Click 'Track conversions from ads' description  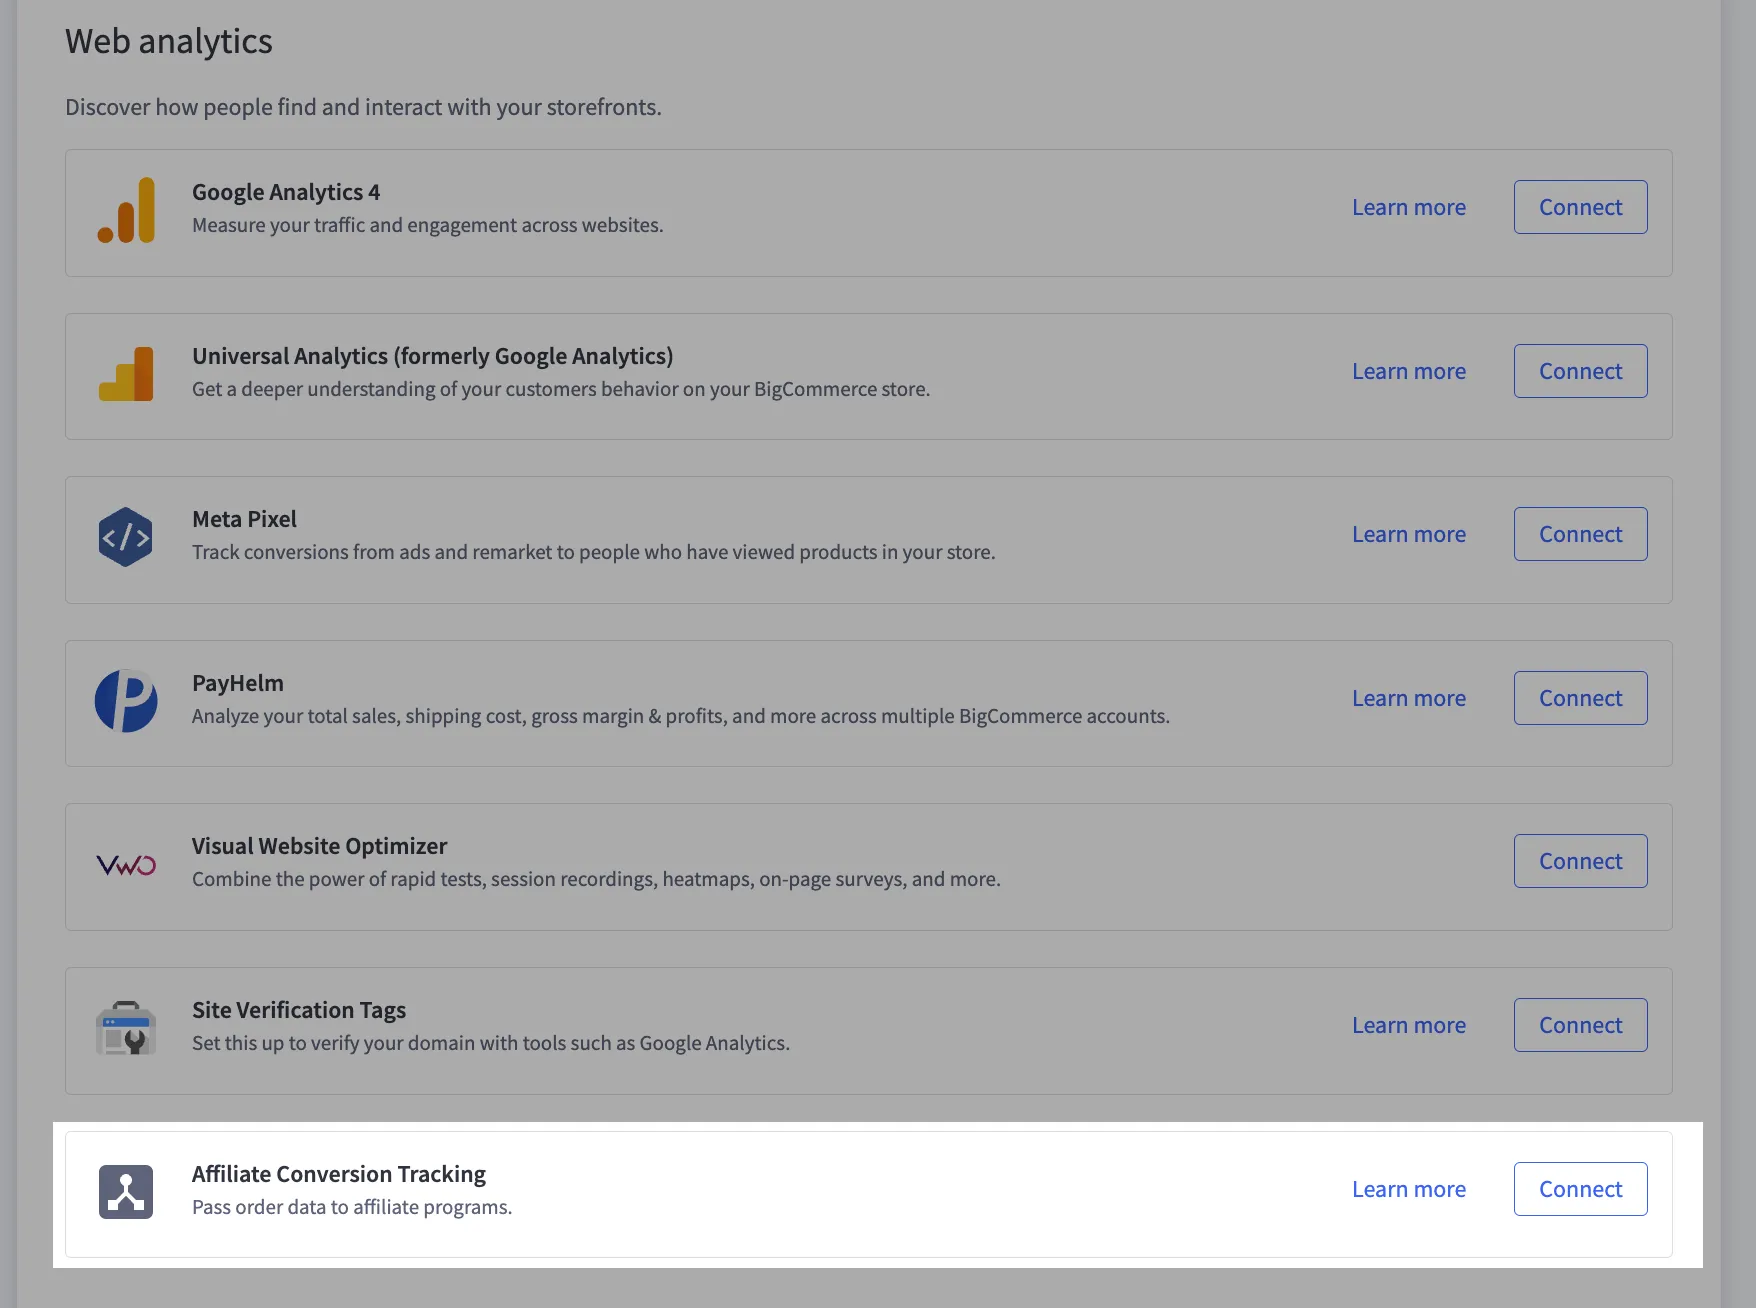pyautogui.click(x=594, y=552)
